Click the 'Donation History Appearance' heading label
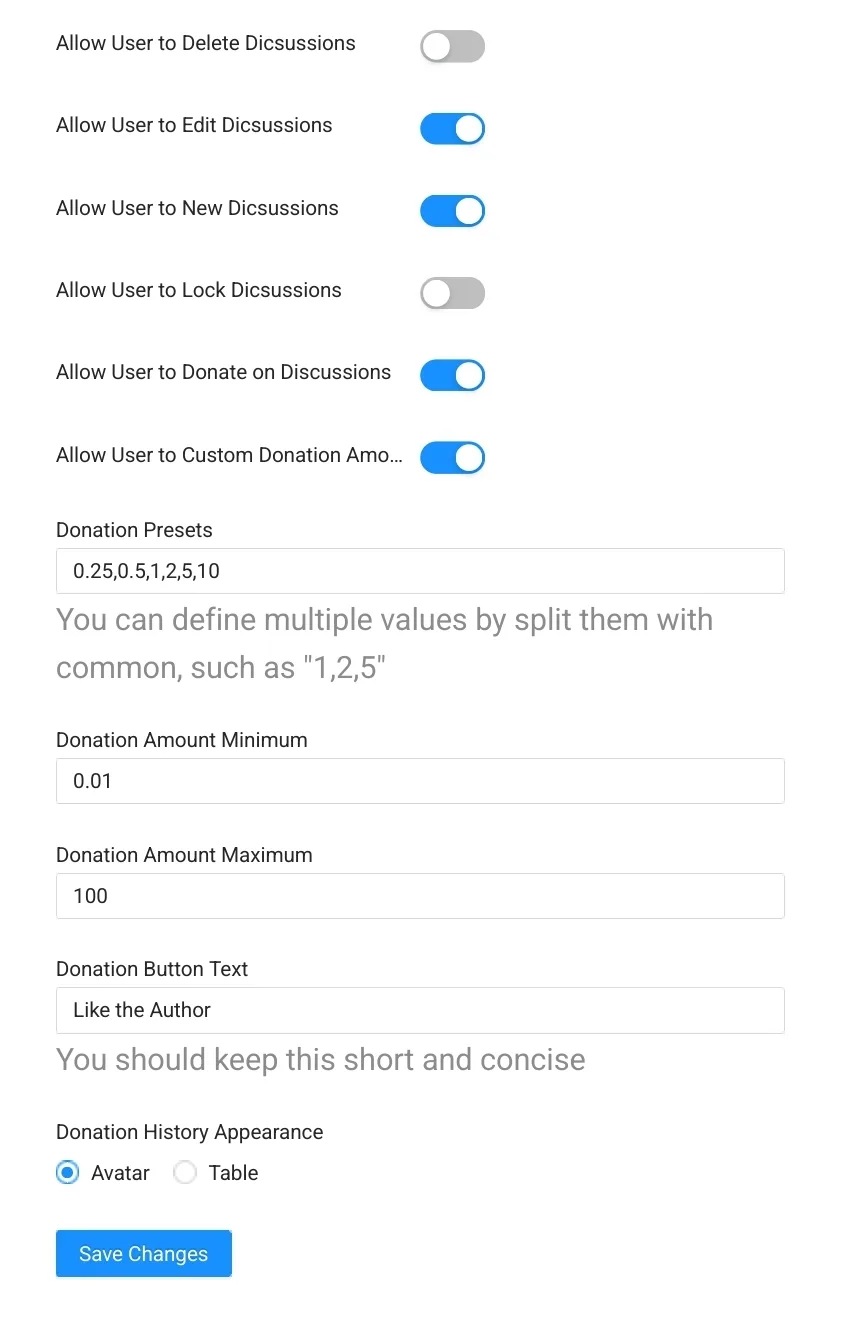Screen dimensions: 842x1317 [190, 1132]
